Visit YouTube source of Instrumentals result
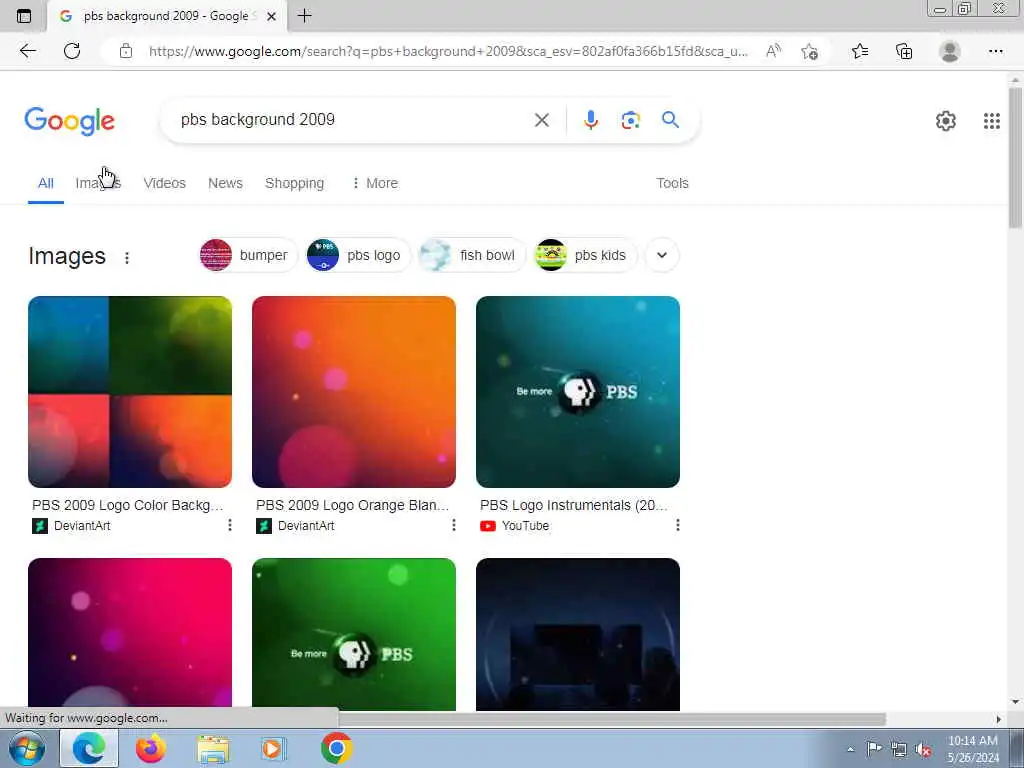Screen dimensions: 1024x768 [x=515, y=526]
